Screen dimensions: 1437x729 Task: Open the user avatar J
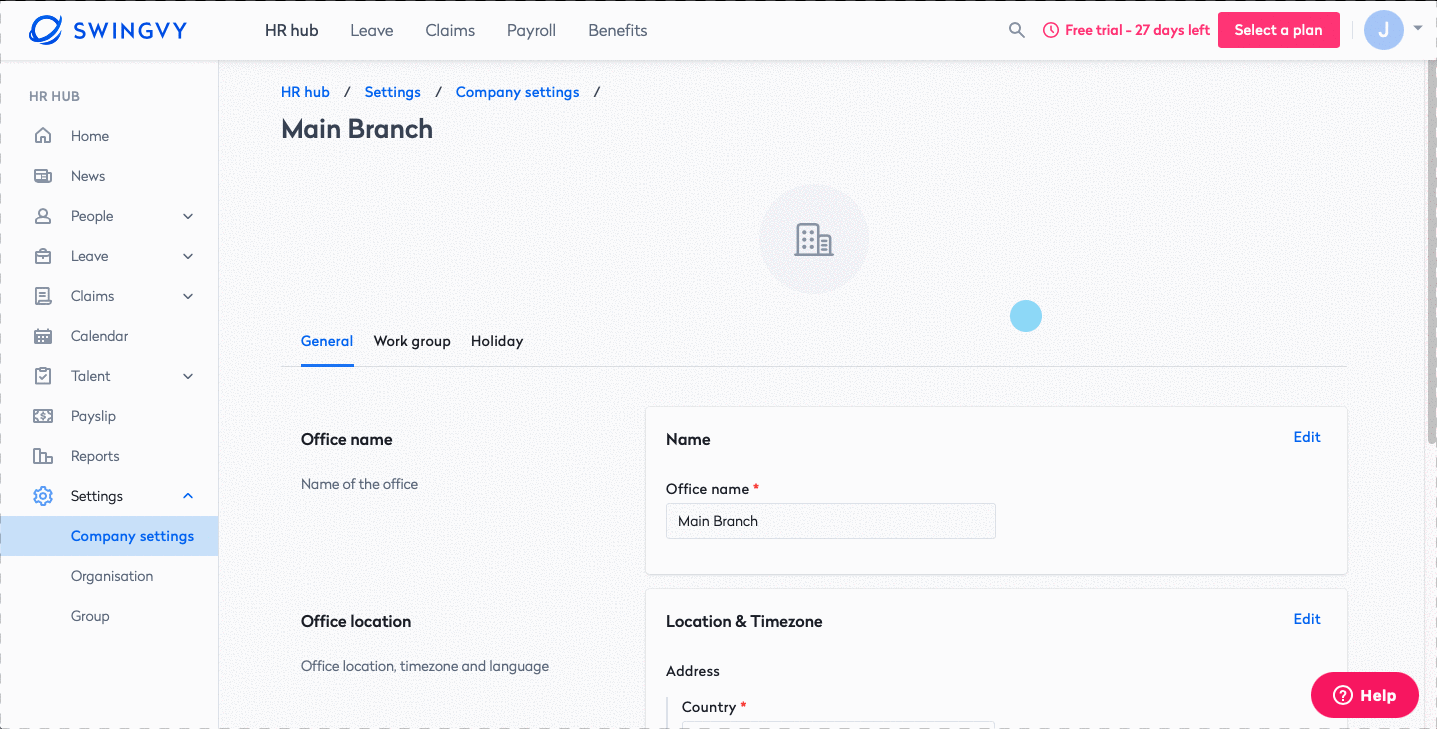coord(1384,30)
